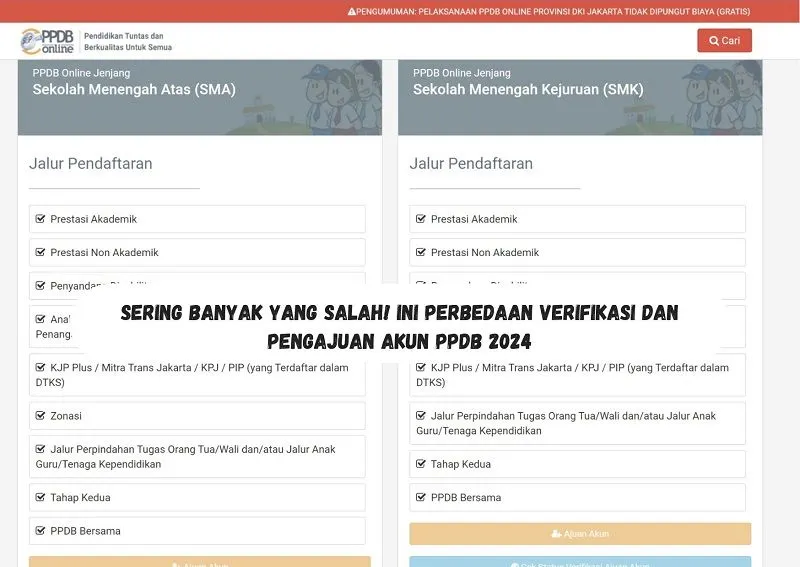The height and width of the screenshot is (567, 800).
Task: Select SMA Prestasi Non Akademik check icon
Action: click(40, 252)
